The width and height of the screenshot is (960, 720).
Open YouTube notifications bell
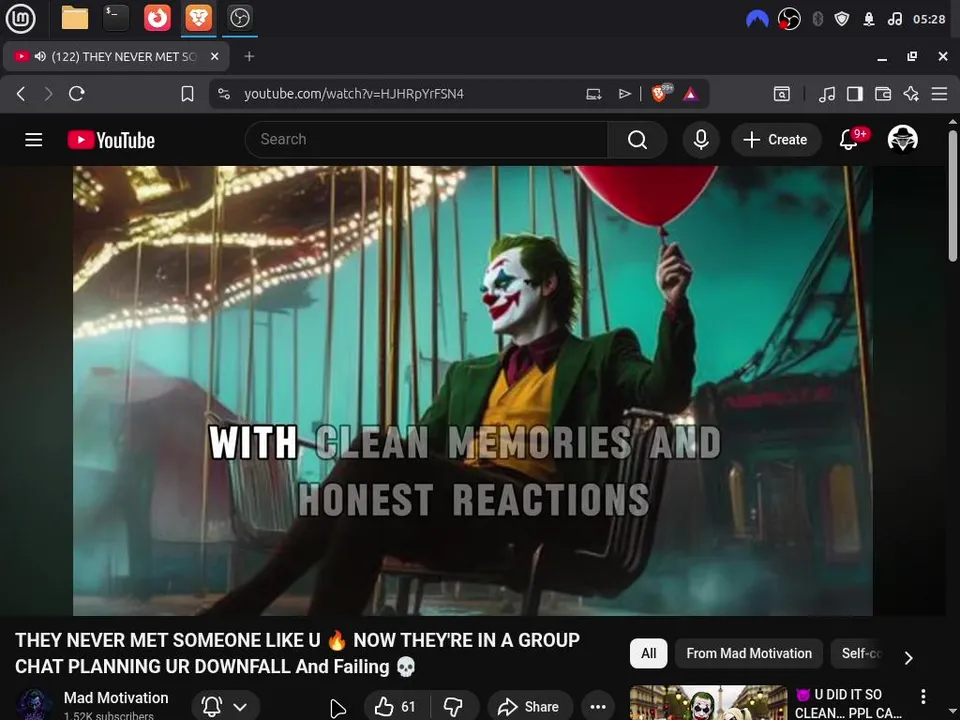point(849,140)
